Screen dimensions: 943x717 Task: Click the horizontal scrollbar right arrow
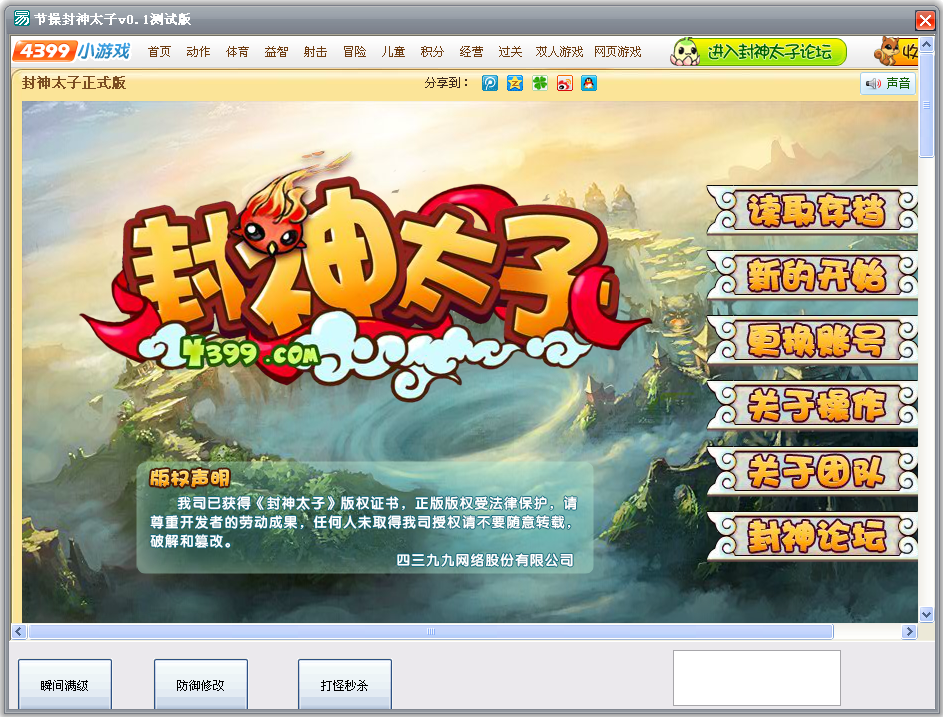tap(909, 632)
